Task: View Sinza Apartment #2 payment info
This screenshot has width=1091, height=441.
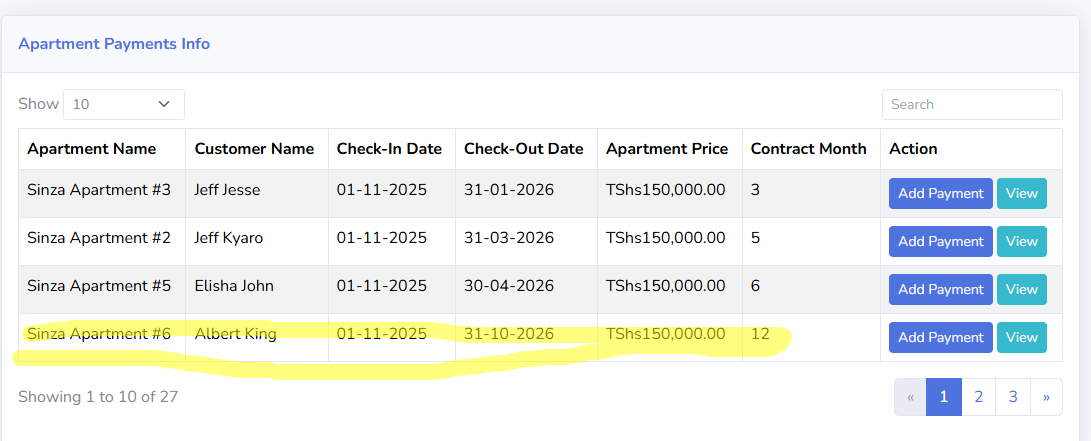Action: [1021, 241]
